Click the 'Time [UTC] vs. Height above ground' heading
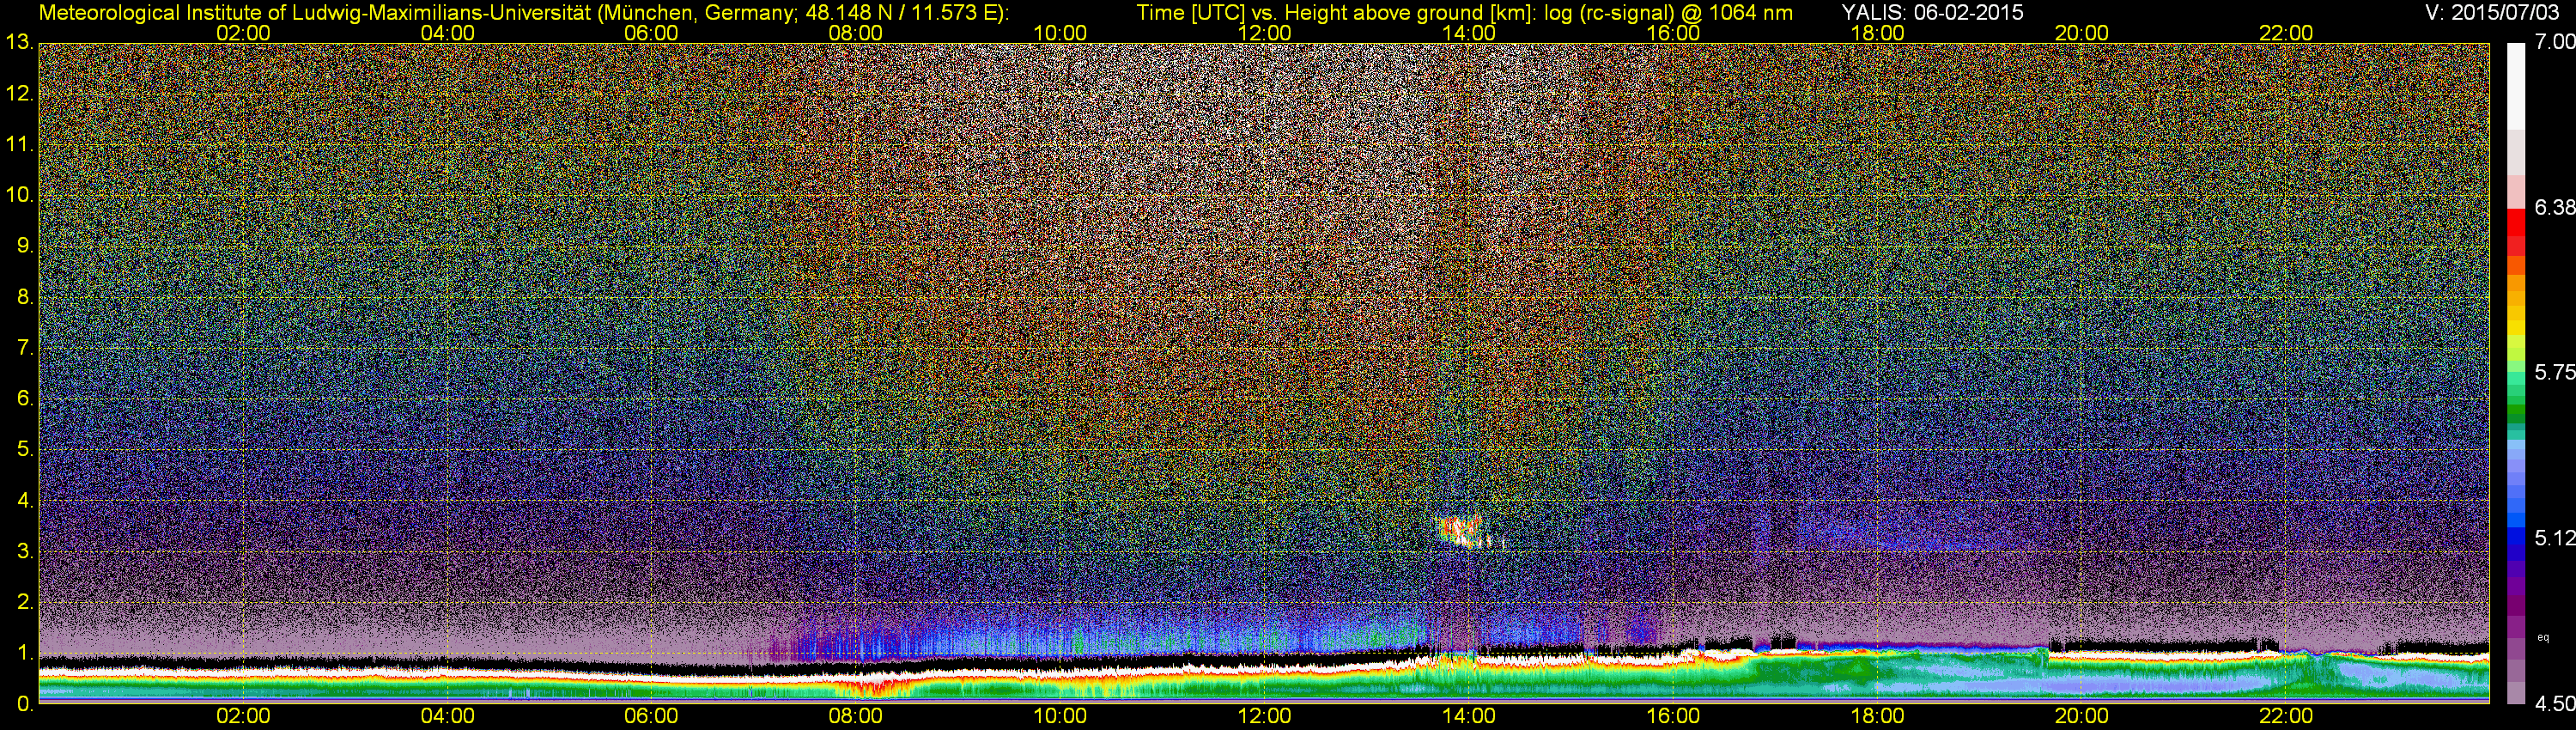Screen dimensions: 2576x730 click(x=1464, y=13)
